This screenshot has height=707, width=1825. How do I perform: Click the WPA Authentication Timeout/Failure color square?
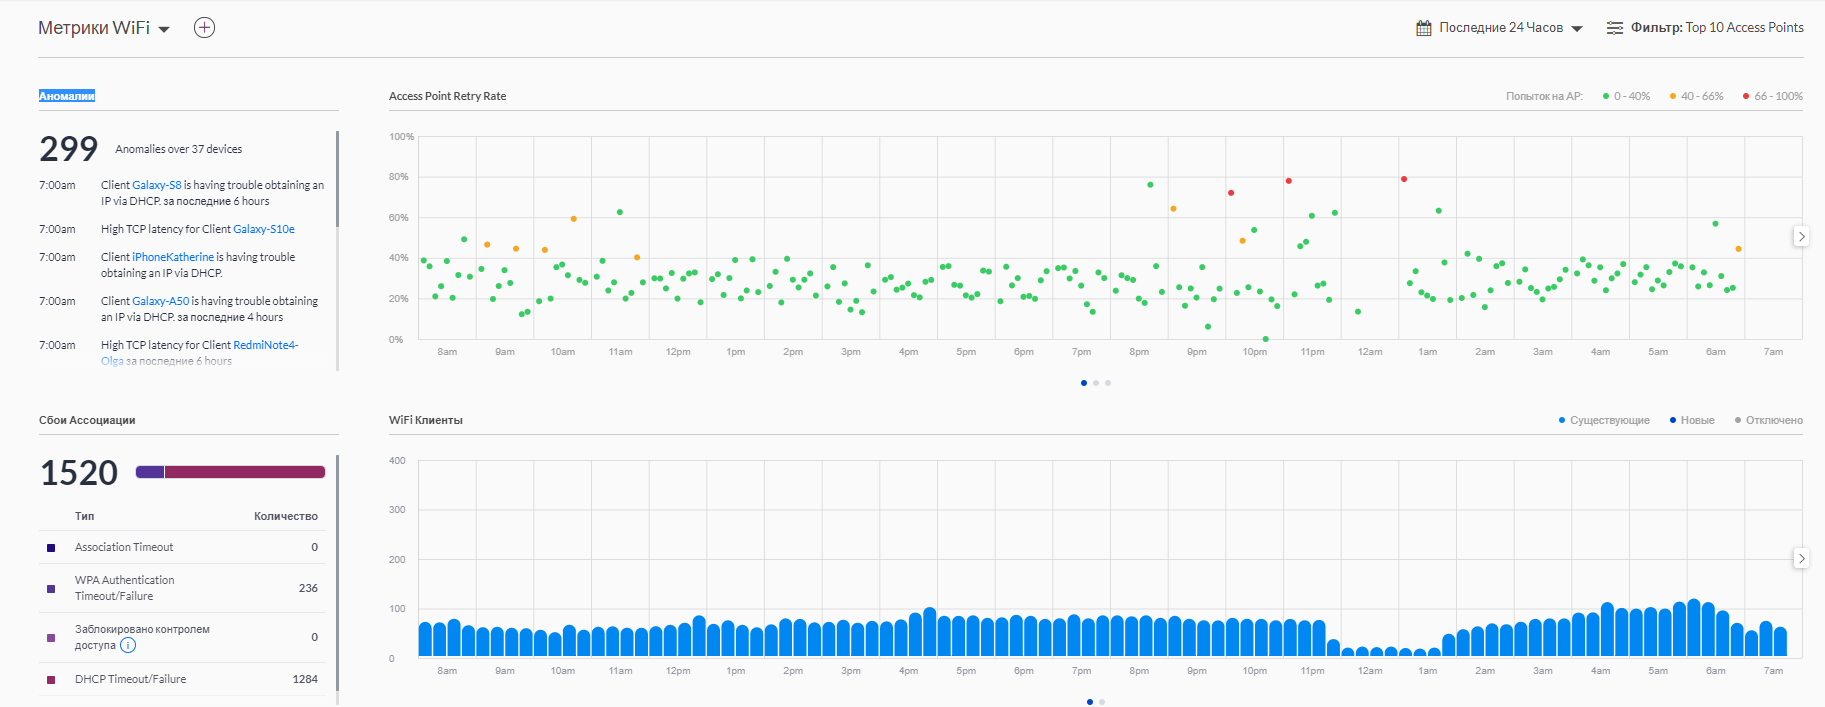point(51,589)
